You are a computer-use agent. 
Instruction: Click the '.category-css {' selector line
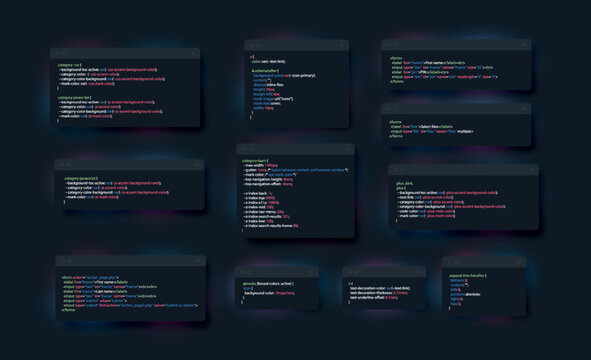[69, 65]
